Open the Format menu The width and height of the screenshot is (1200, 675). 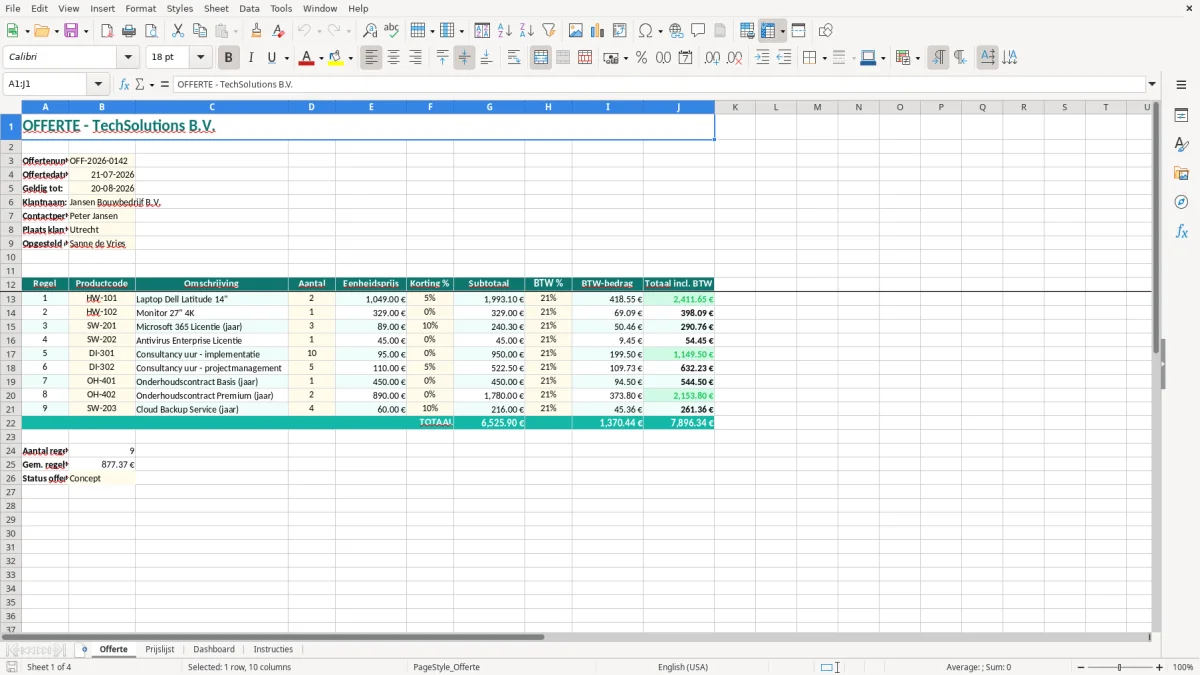click(x=141, y=8)
